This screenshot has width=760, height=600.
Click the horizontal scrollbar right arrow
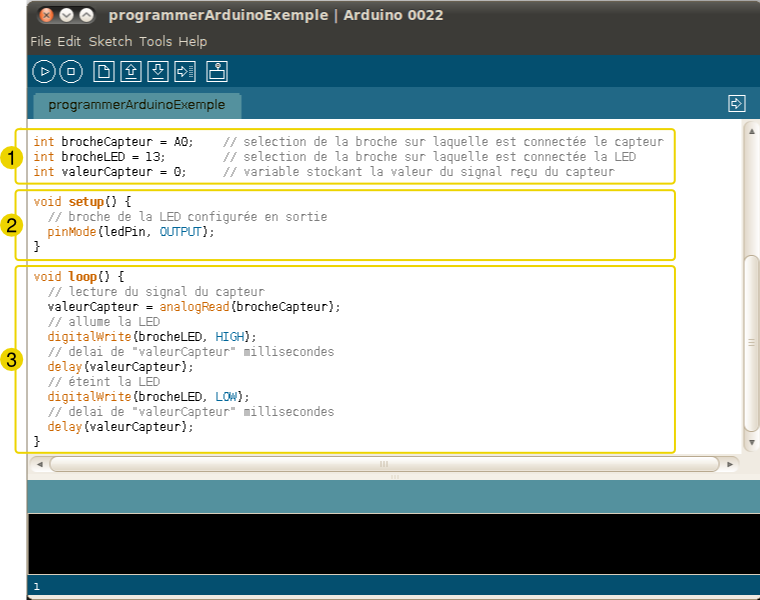[730, 464]
